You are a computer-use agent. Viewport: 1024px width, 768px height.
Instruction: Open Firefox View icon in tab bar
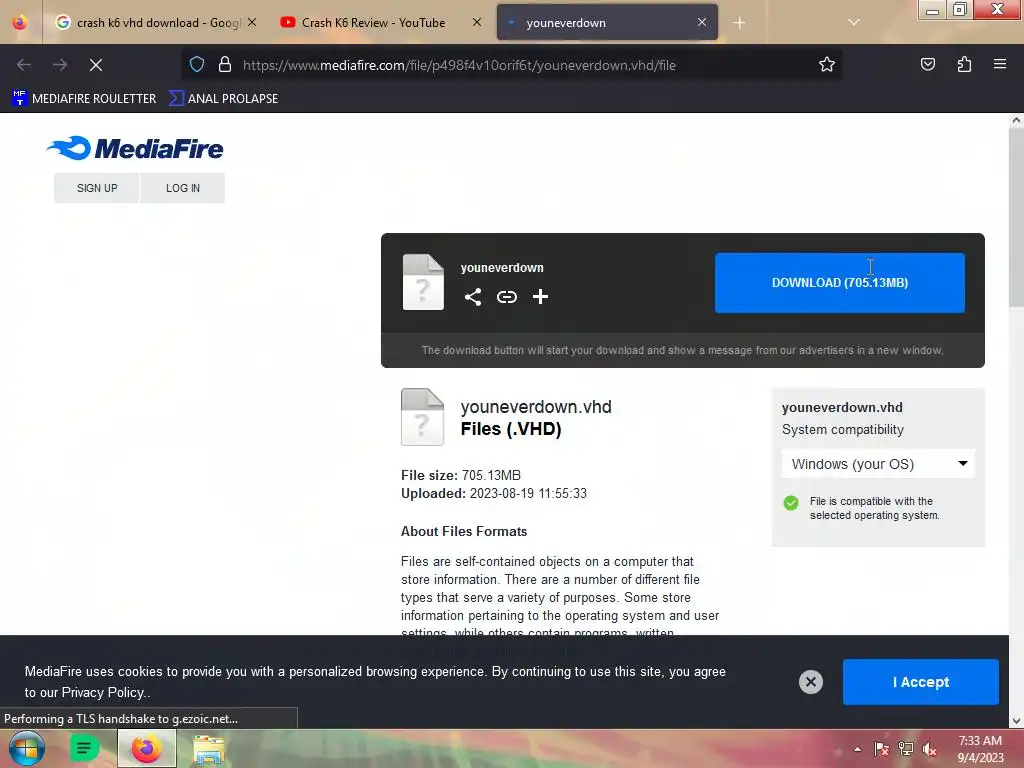[20, 23]
